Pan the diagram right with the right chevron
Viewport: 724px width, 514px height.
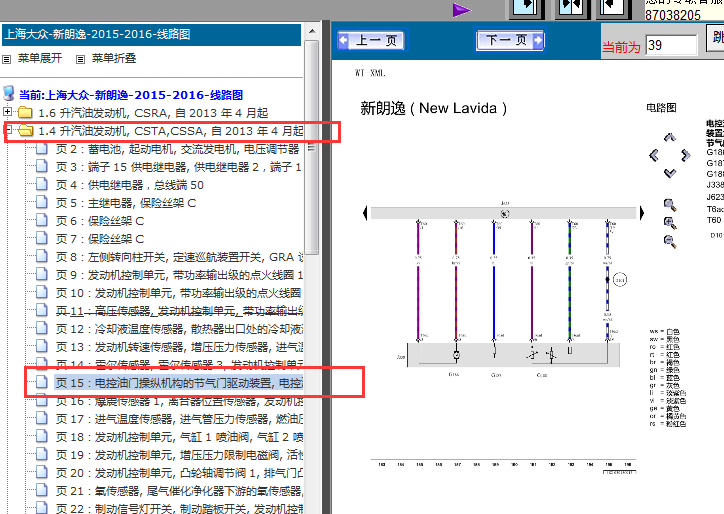click(x=686, y=155)
